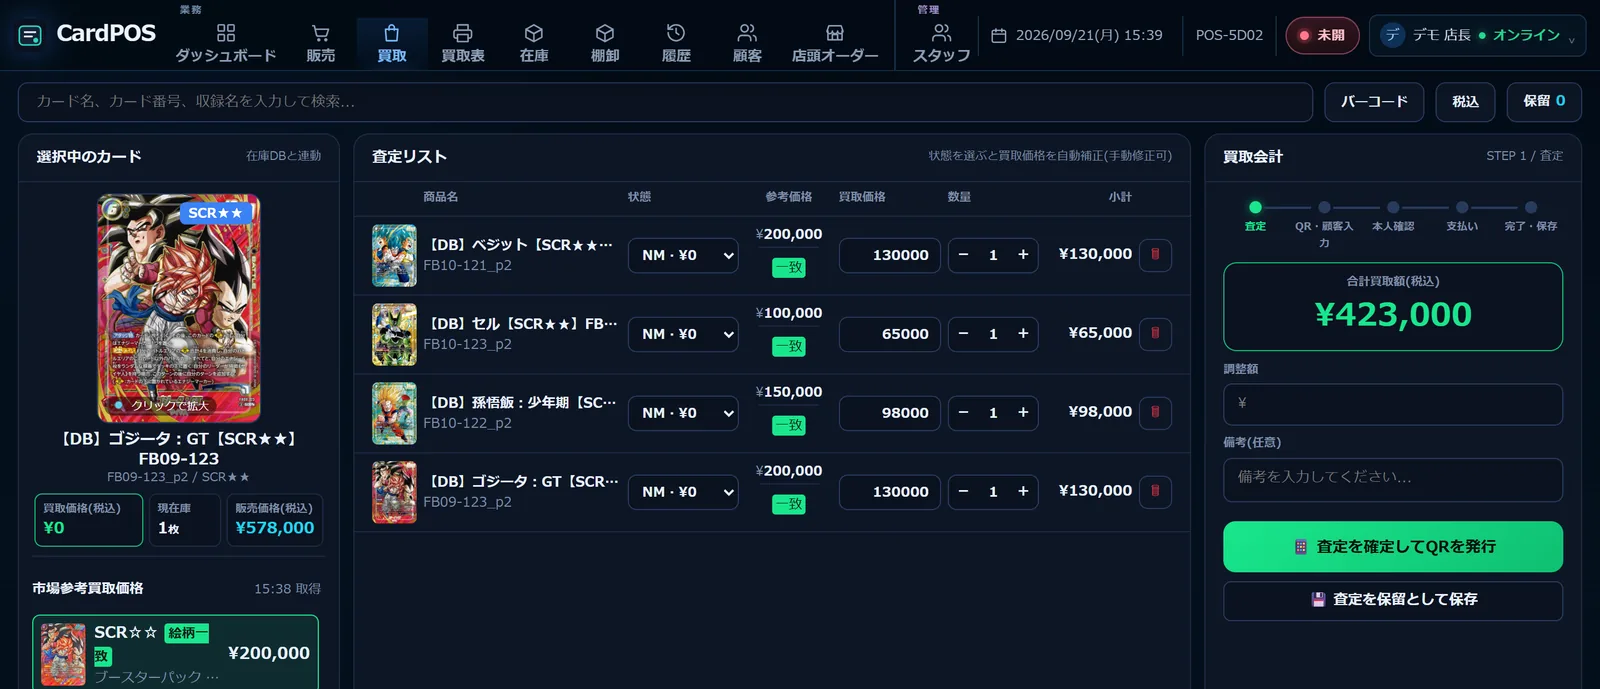Increase quantity for the セル row

[1023, 334]
